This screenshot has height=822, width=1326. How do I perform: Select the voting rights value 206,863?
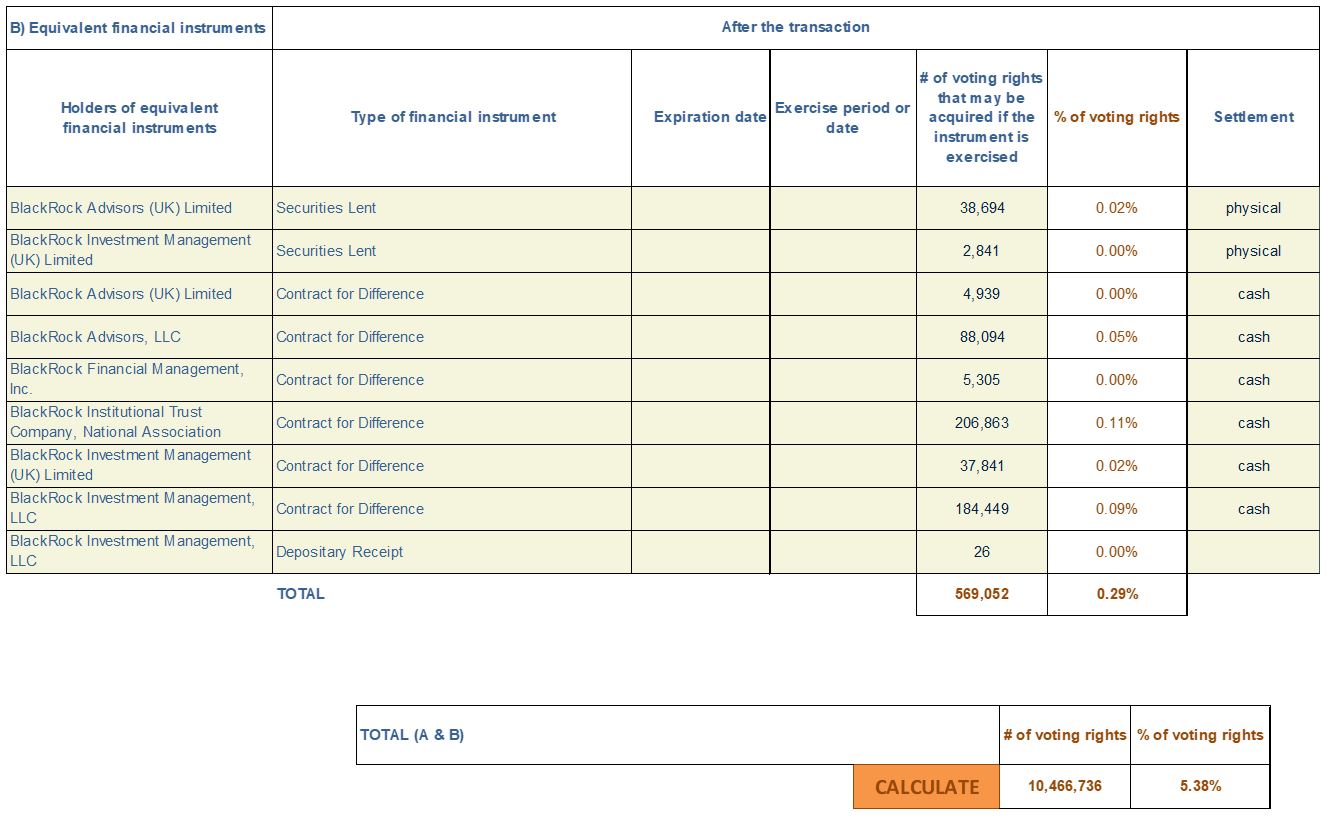[x=982, y=423]
